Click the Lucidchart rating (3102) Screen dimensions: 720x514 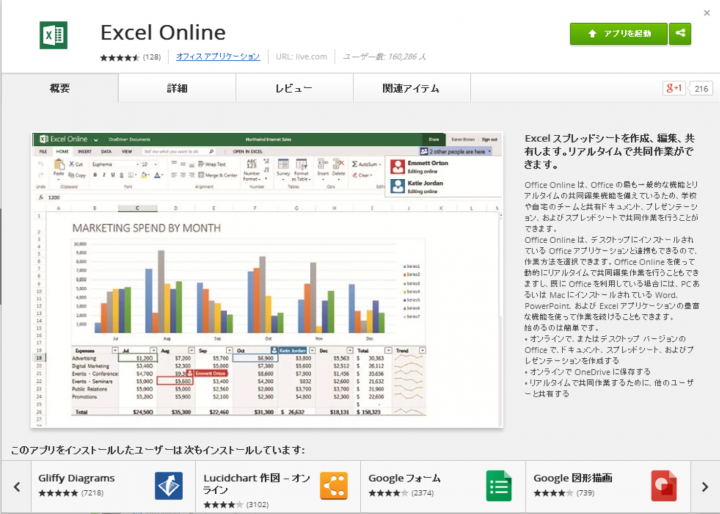click(x=236, y=504)
